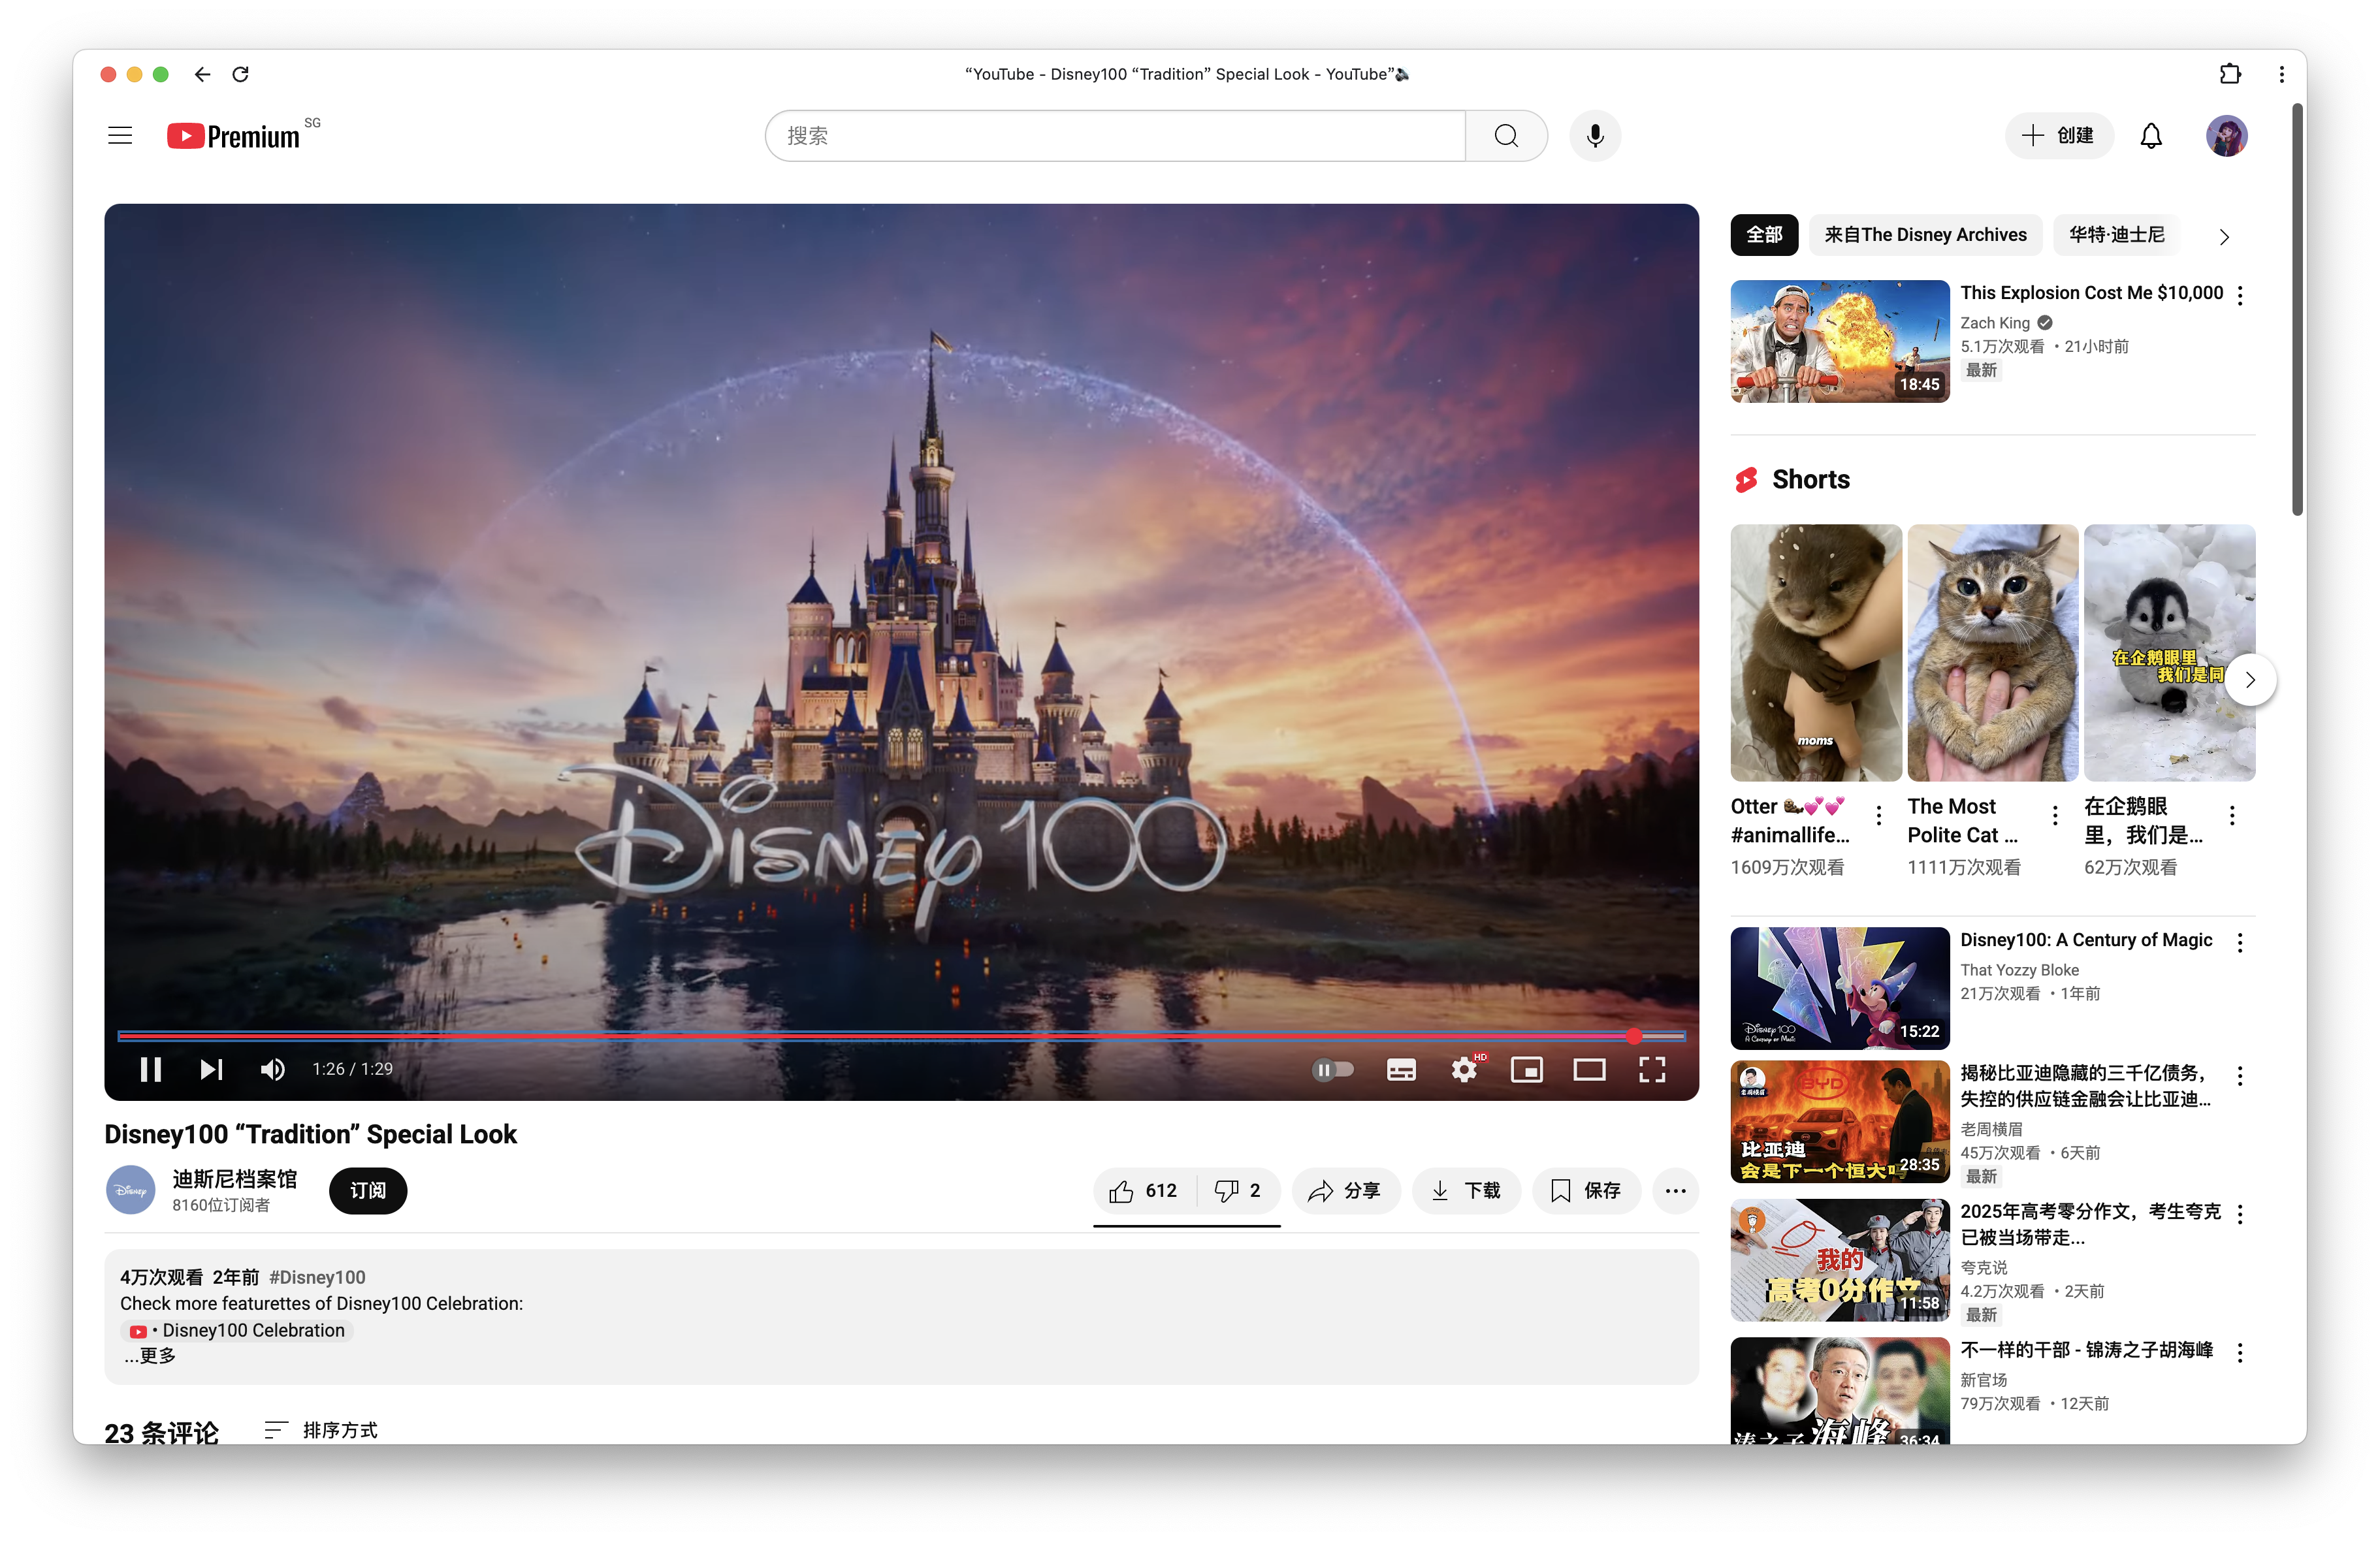
Task: Open the browser extensions puzzle icon
Action: (x=2229, y=74)
